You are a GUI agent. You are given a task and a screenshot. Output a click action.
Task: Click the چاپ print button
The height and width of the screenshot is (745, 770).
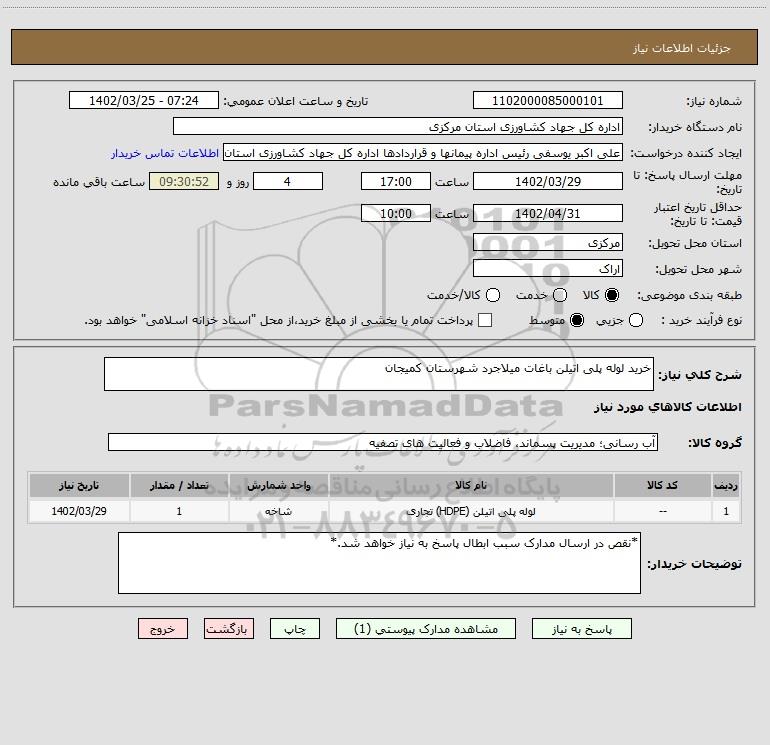pyautogui.click(x=295, y=629)
